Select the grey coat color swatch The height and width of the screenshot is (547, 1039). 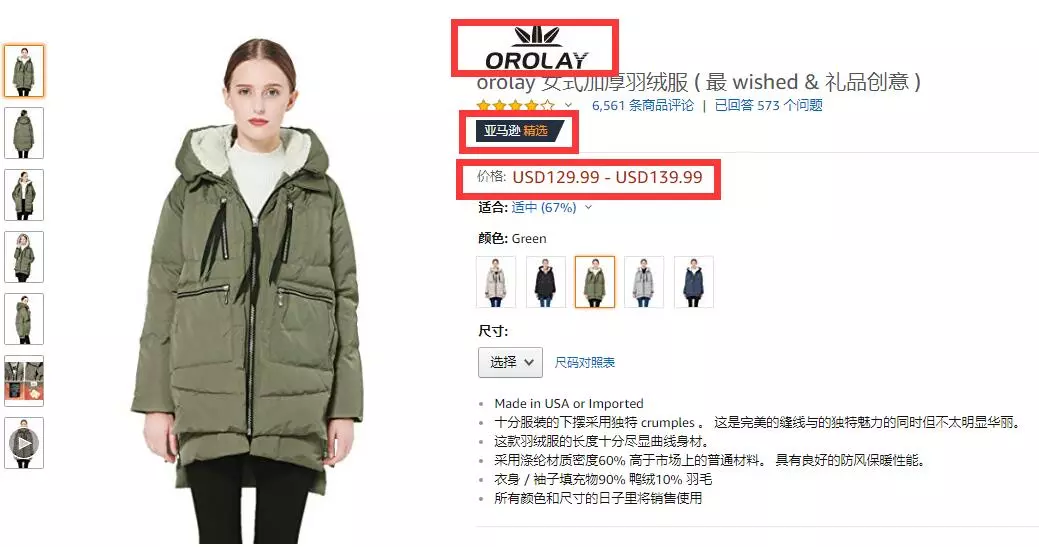point(644,281)
